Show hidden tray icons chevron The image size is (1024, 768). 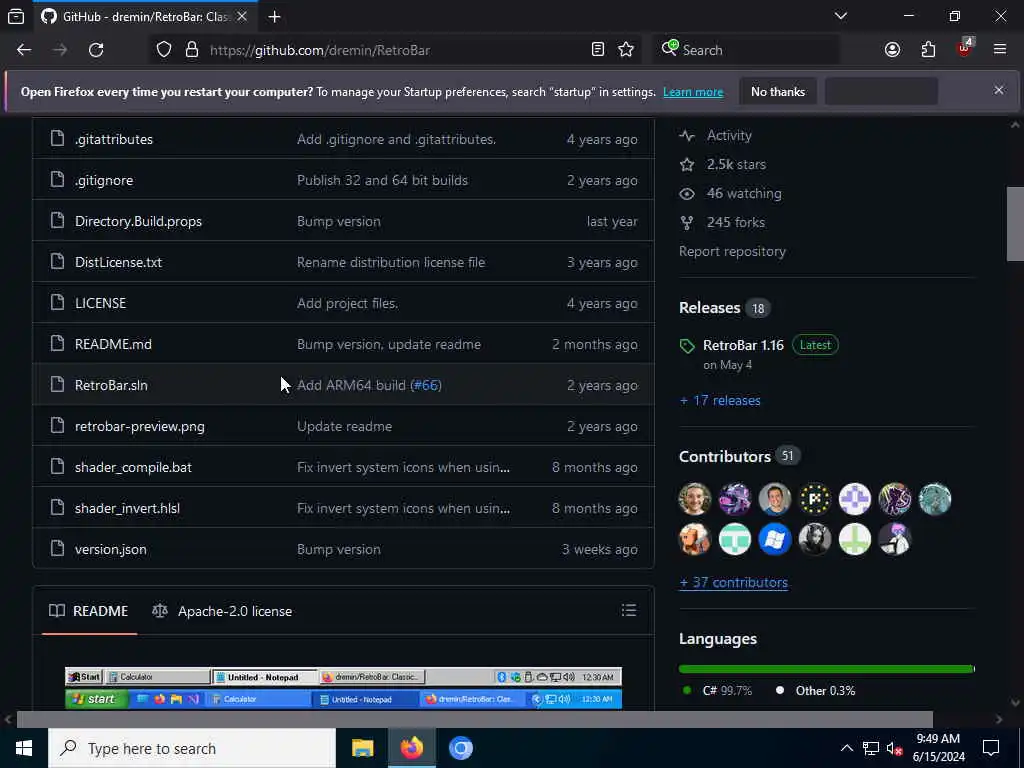point(846,748)
